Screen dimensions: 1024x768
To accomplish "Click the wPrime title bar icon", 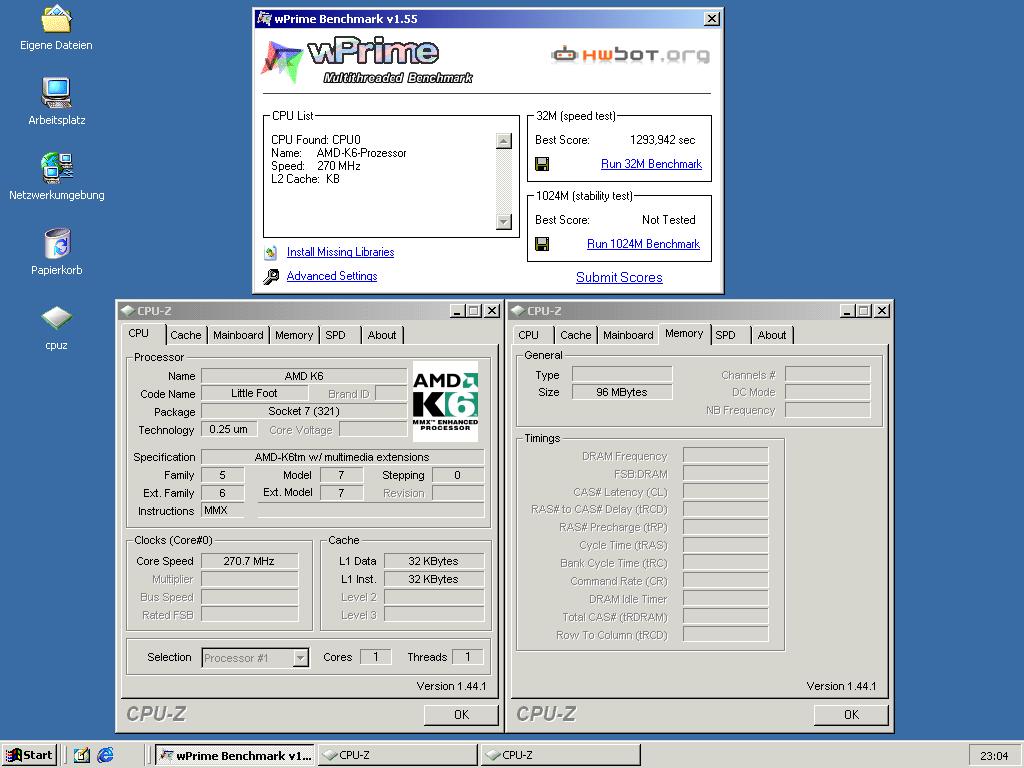I will [264, 18].
